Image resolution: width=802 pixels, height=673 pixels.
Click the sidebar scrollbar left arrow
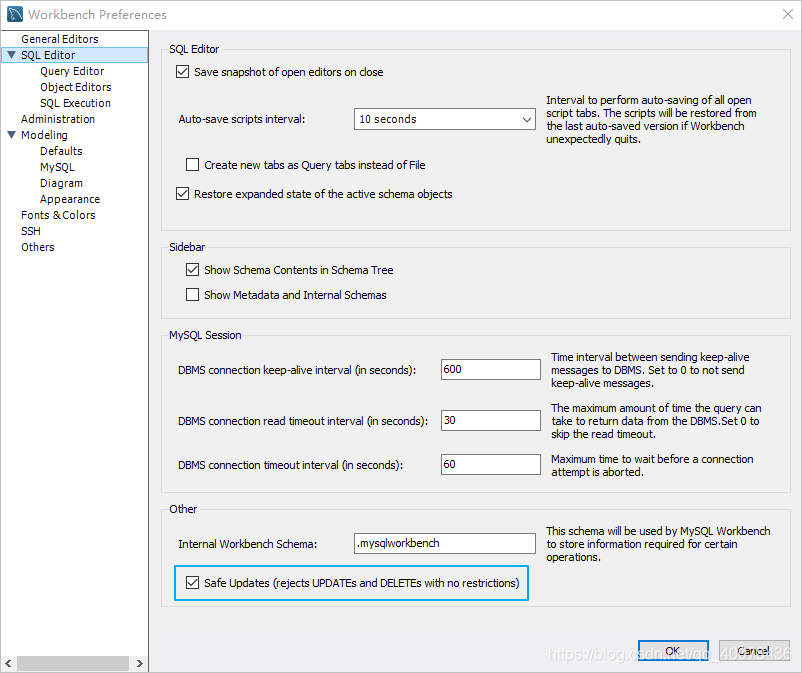[8, 663]
